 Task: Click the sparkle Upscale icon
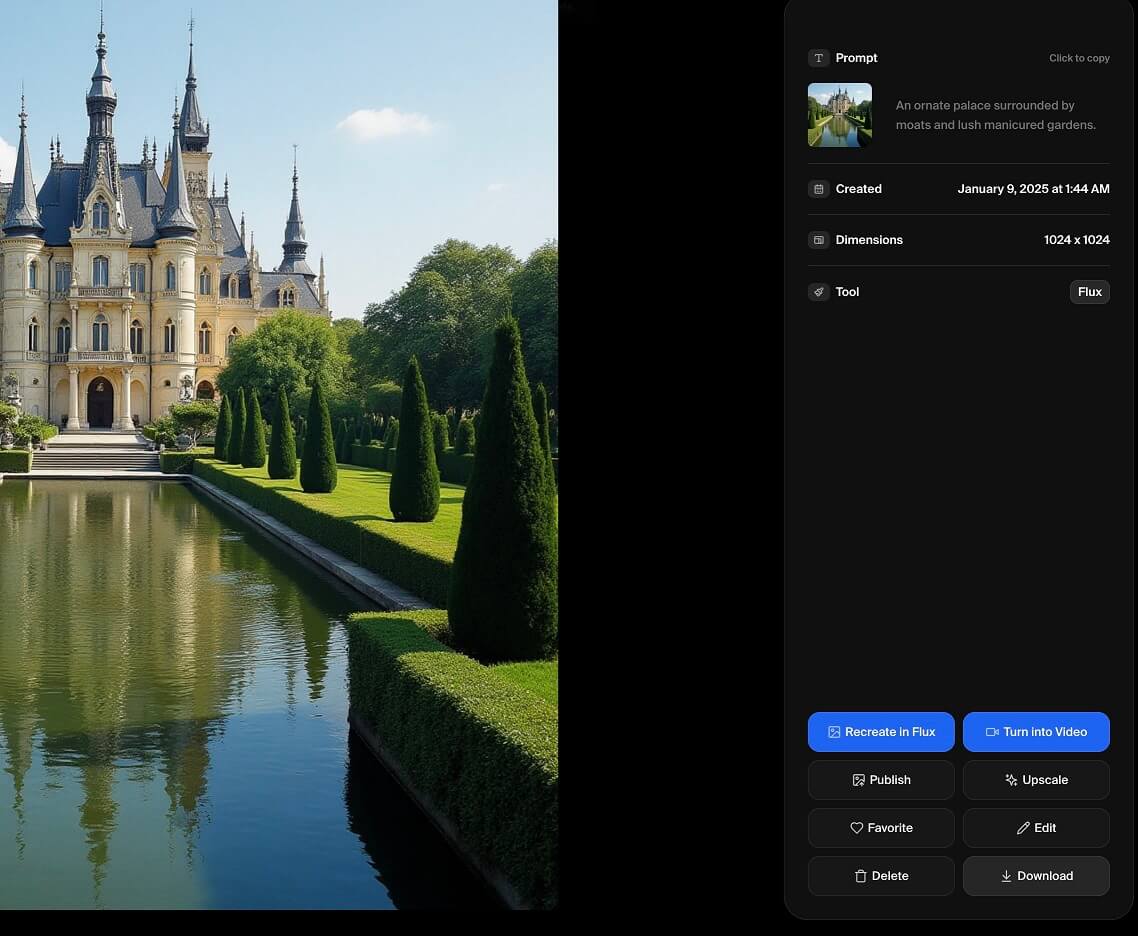coord(1011,780)
